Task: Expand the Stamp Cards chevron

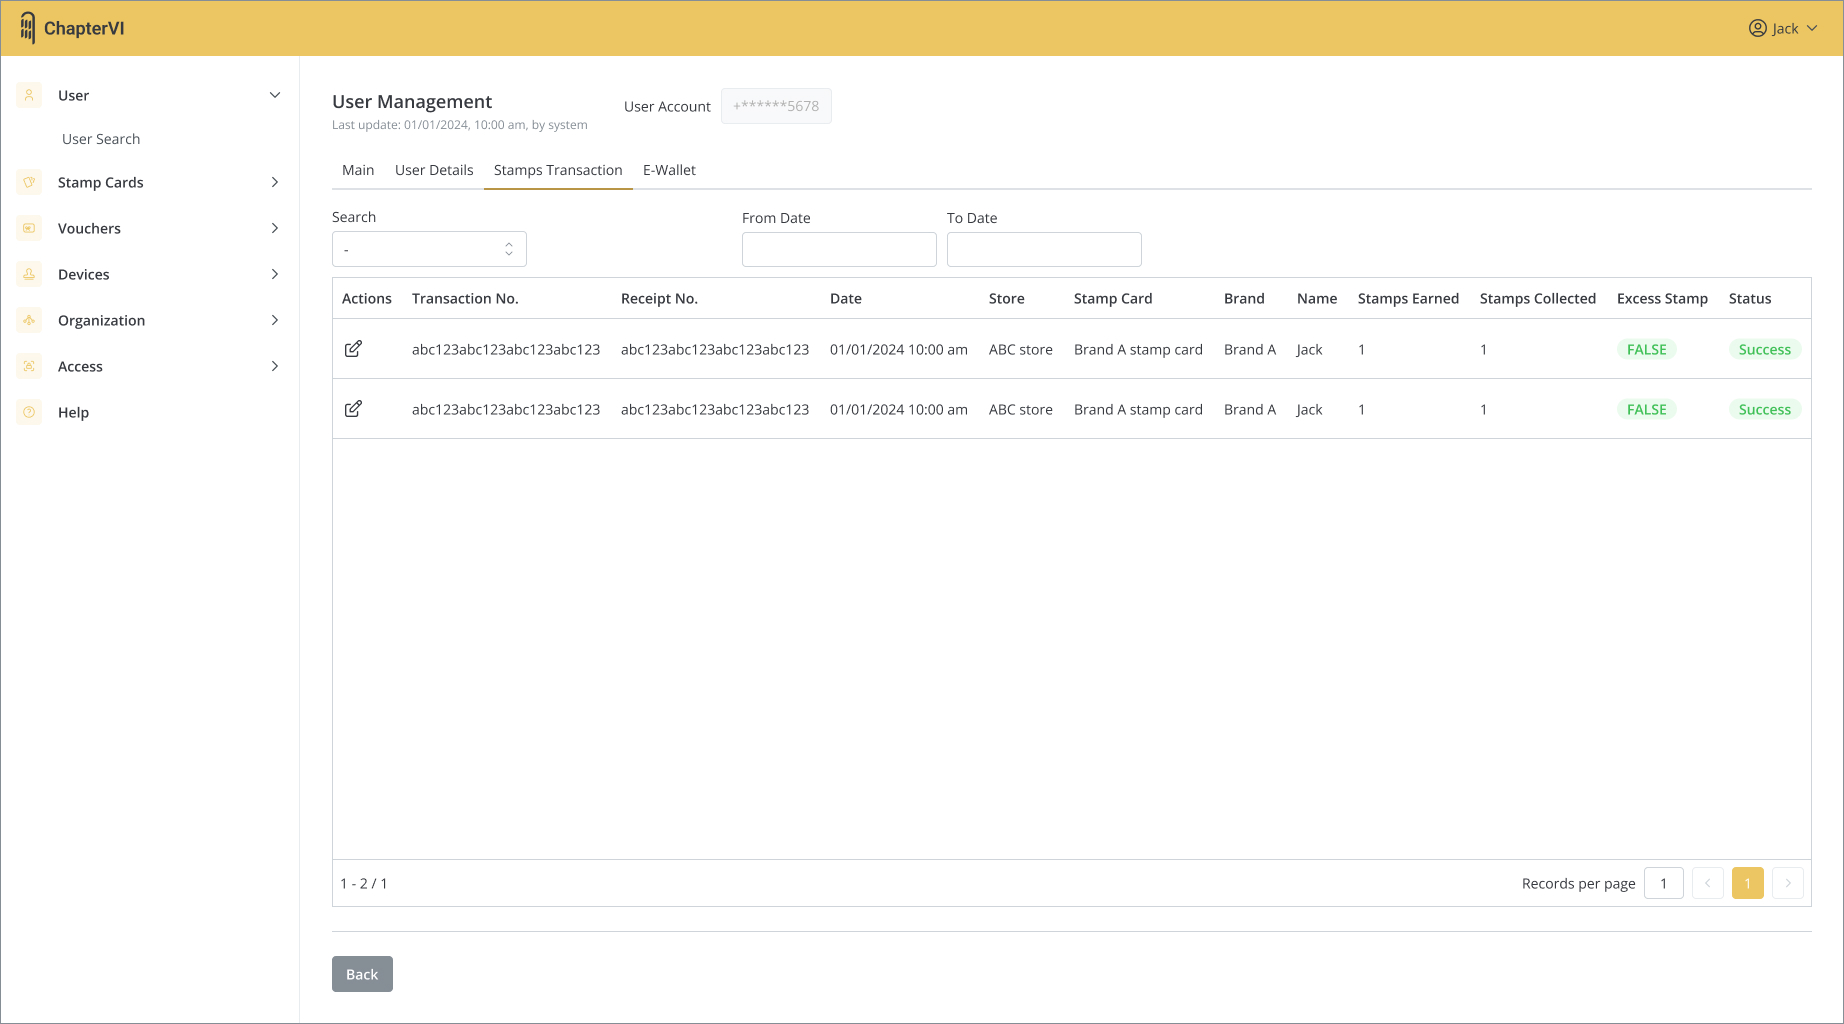Action: point(275,182)
